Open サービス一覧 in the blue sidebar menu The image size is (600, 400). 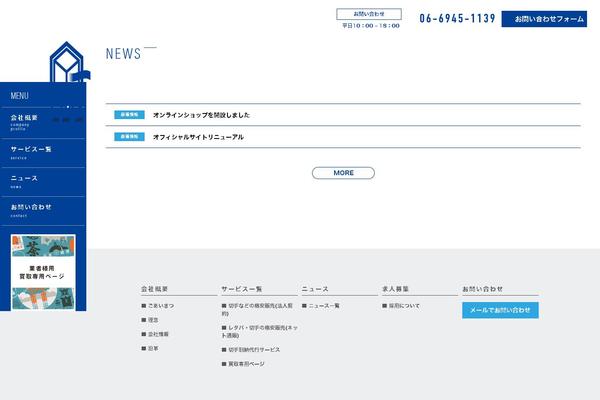[x=43, y=153]
